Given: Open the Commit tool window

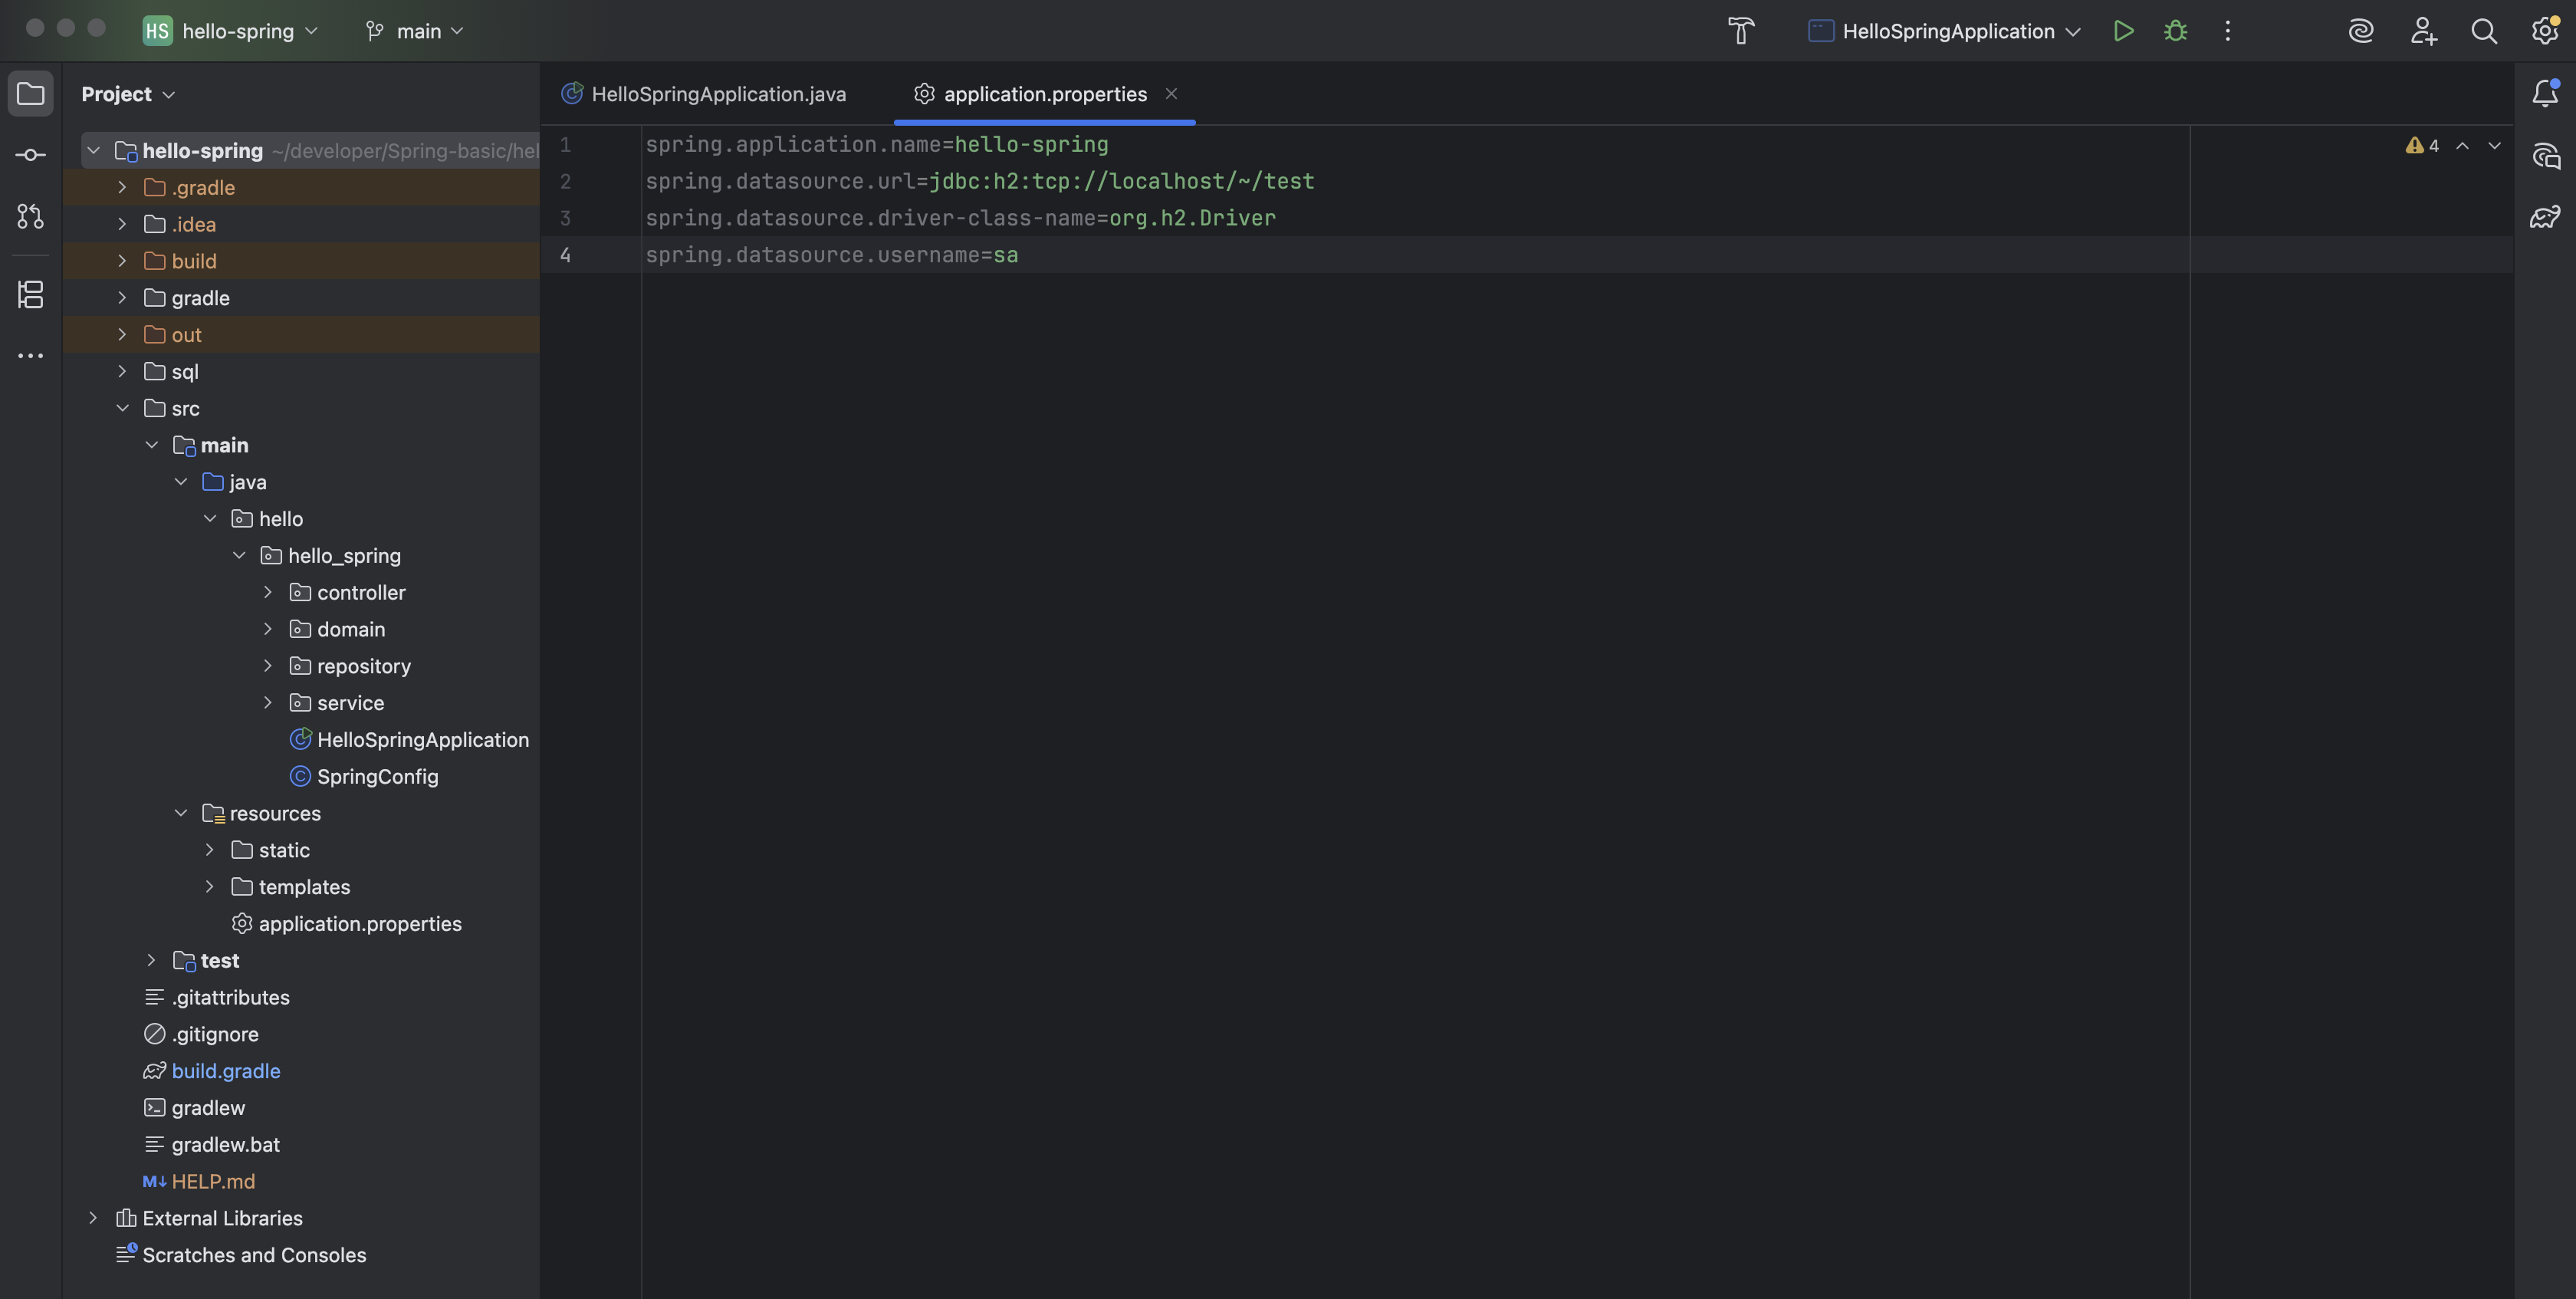Looking at the screenshot, I should tap(30, 155).
